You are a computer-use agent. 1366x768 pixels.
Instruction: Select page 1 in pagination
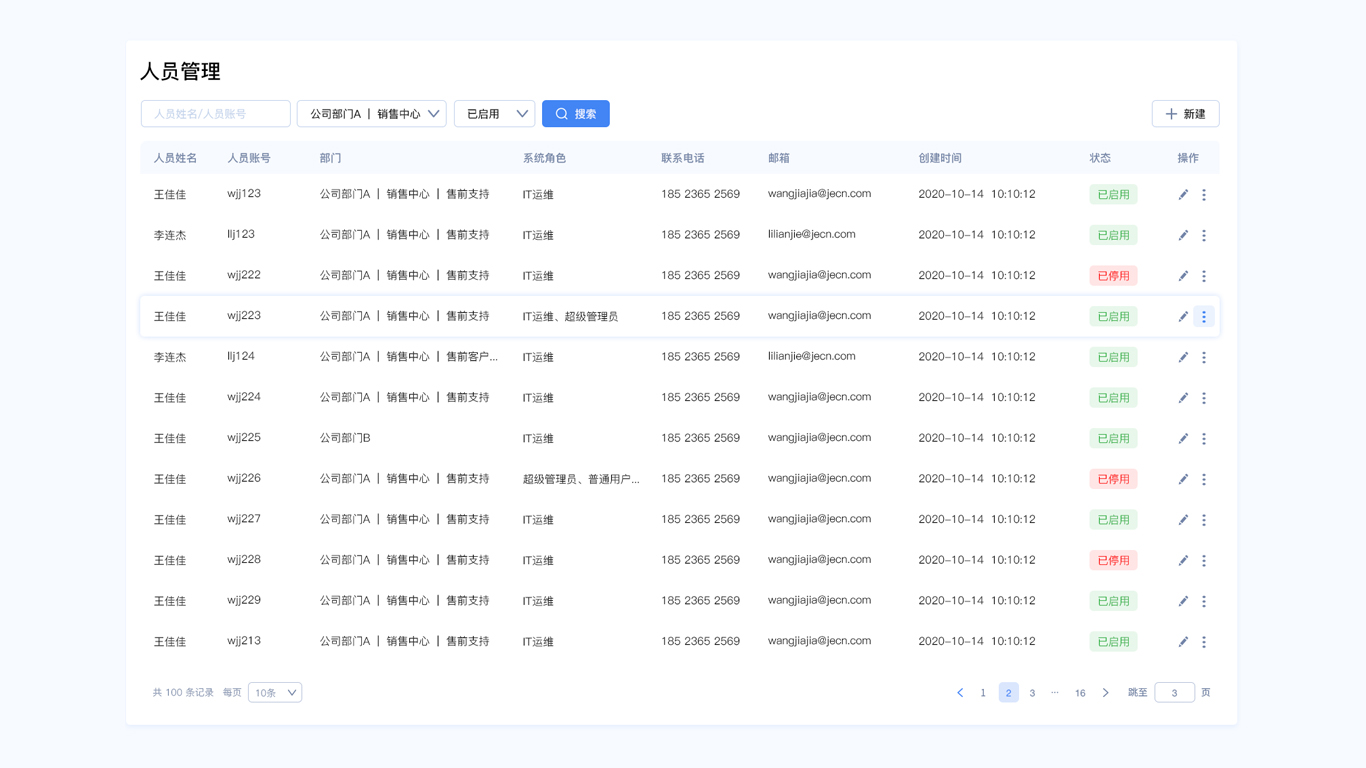983,693
